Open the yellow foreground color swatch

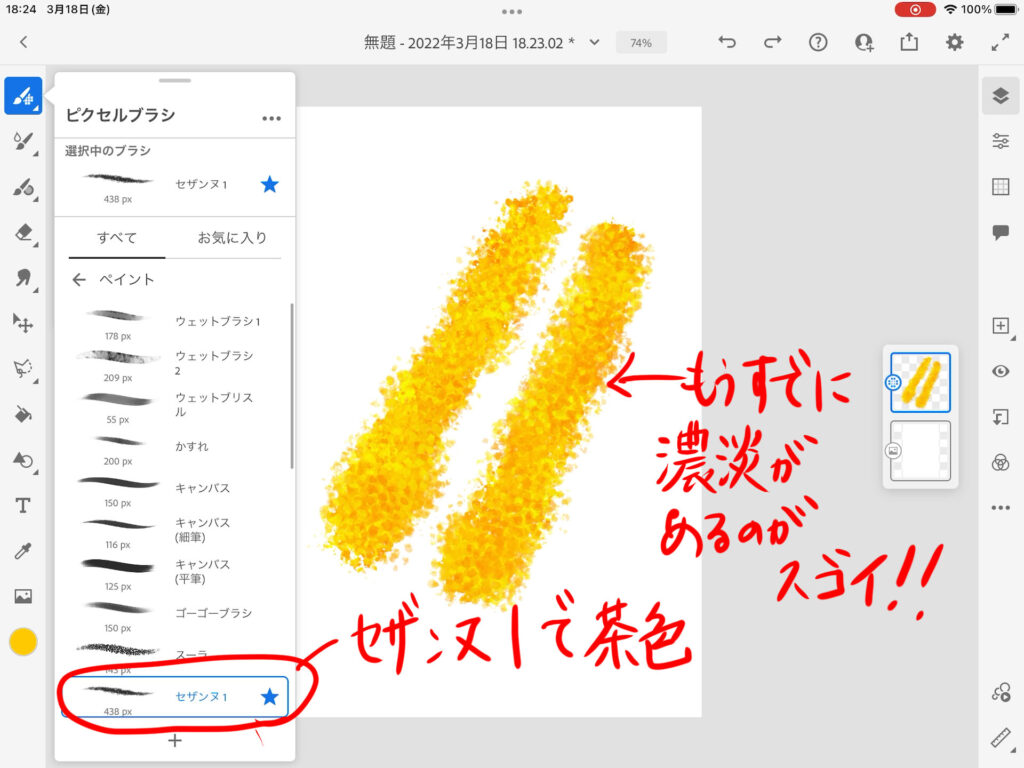[x=23, y=642]
